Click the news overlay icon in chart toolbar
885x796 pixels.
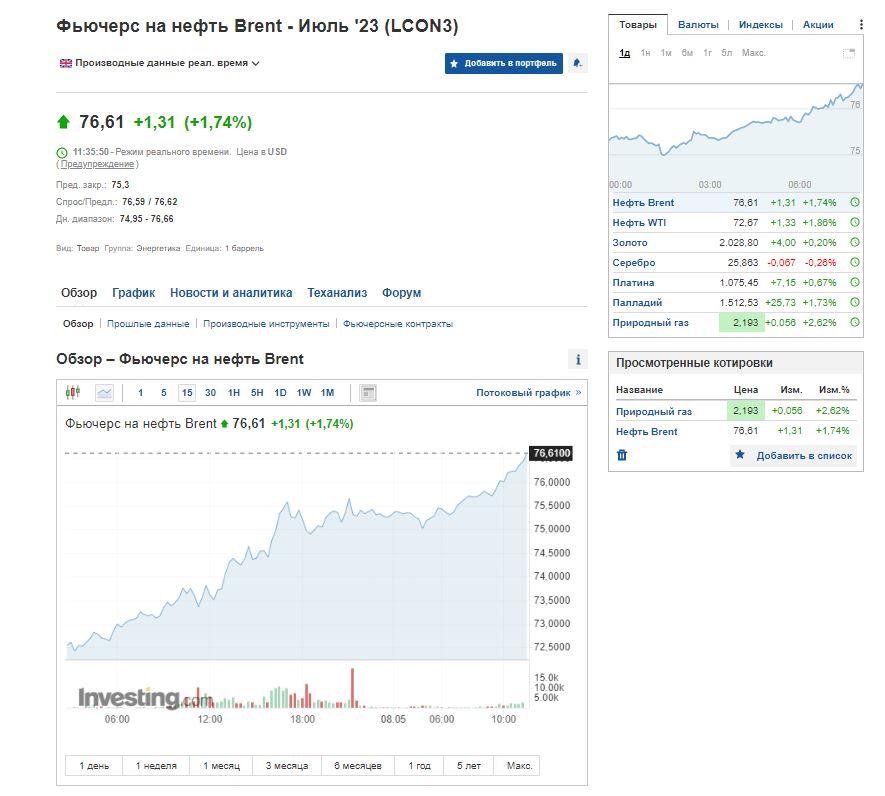coord(368,393)
